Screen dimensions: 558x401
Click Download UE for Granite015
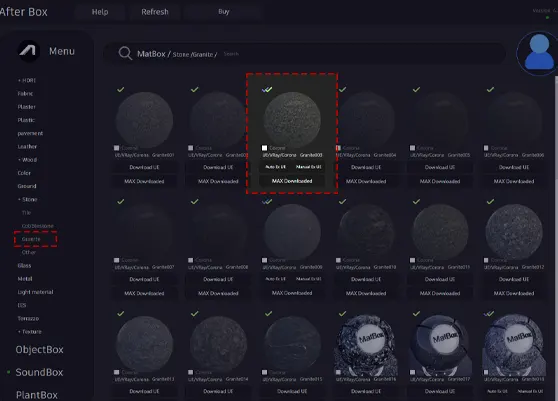[292, 391]
